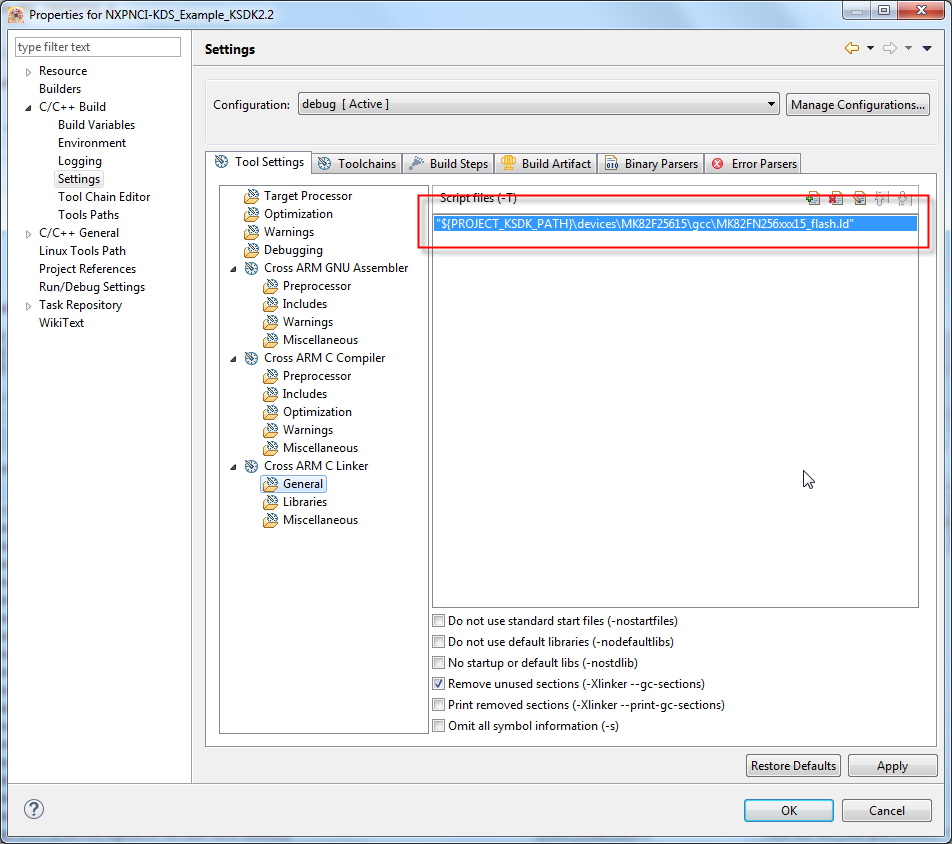Enable Do not use standard start files
This screenshot has height=844, width=952.
pos(438,621)
